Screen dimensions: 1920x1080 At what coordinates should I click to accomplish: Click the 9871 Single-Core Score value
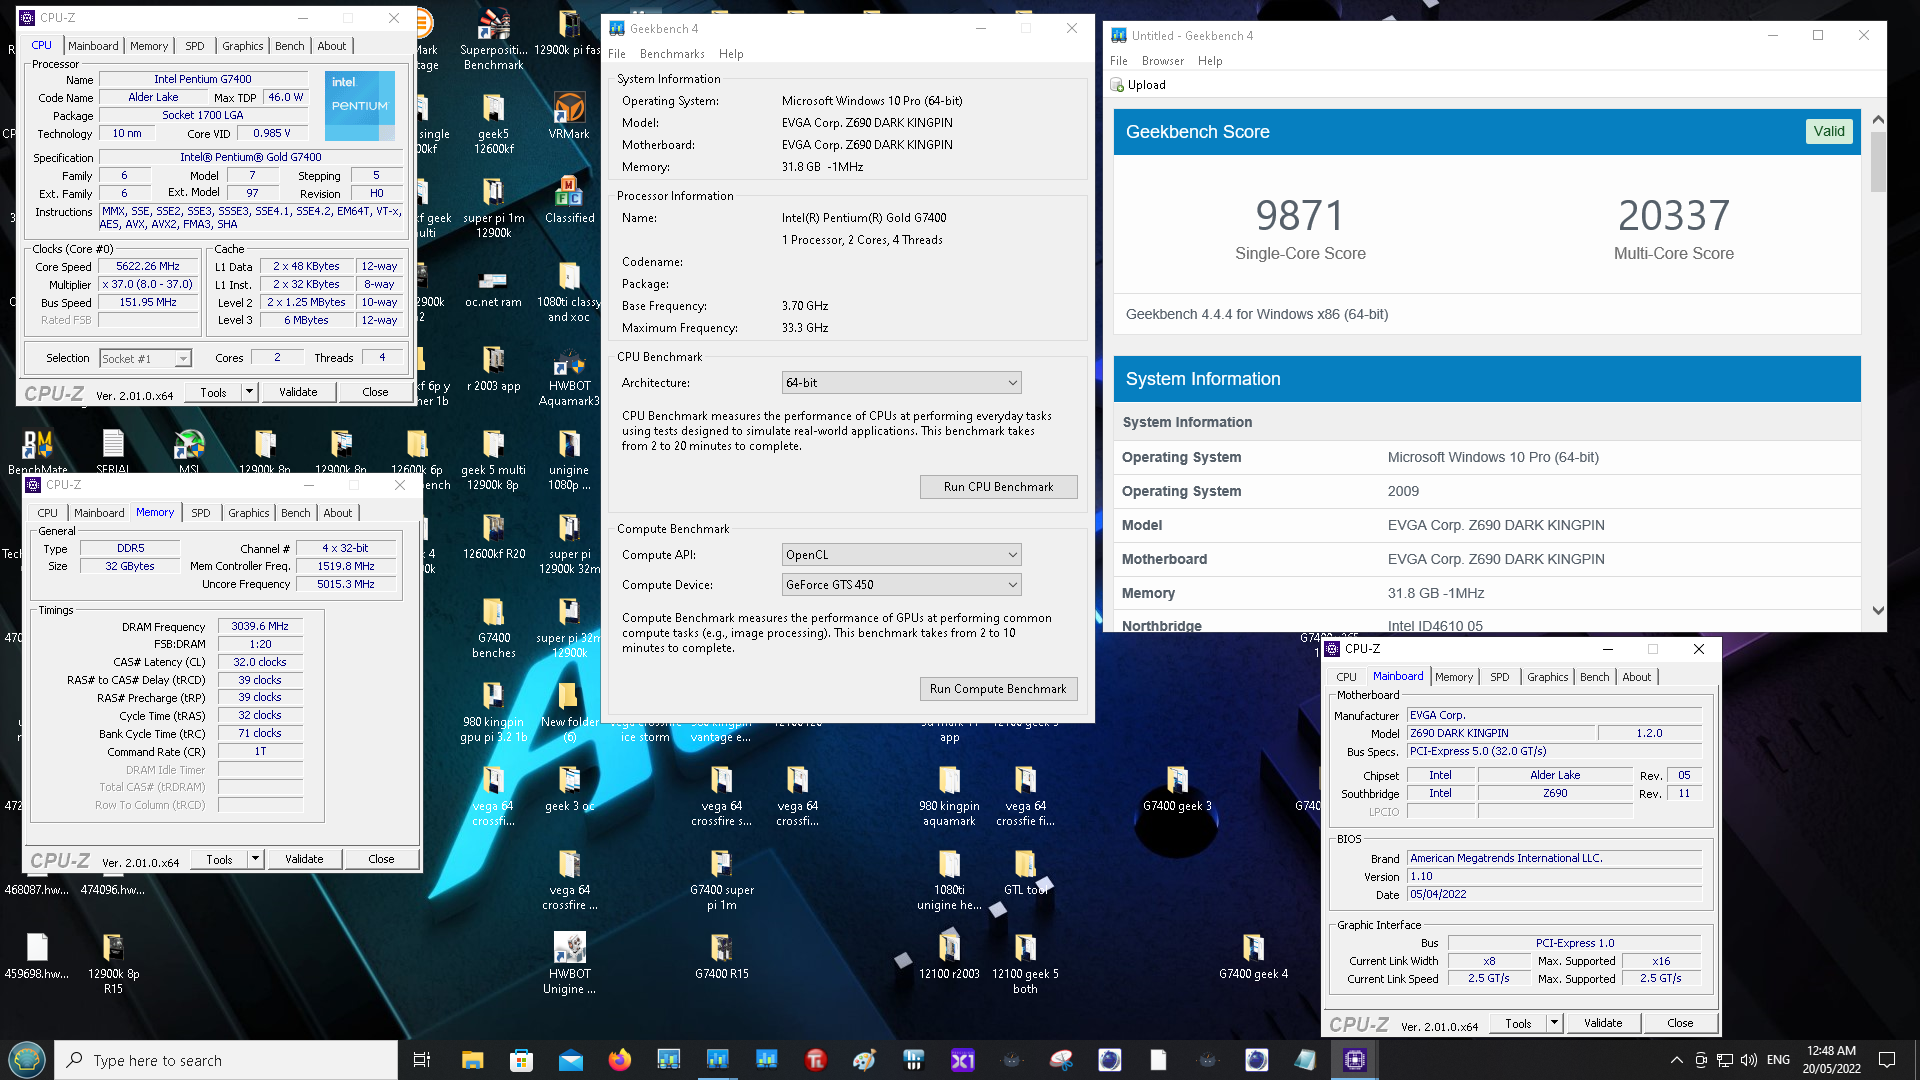[x=1300, y=215]
